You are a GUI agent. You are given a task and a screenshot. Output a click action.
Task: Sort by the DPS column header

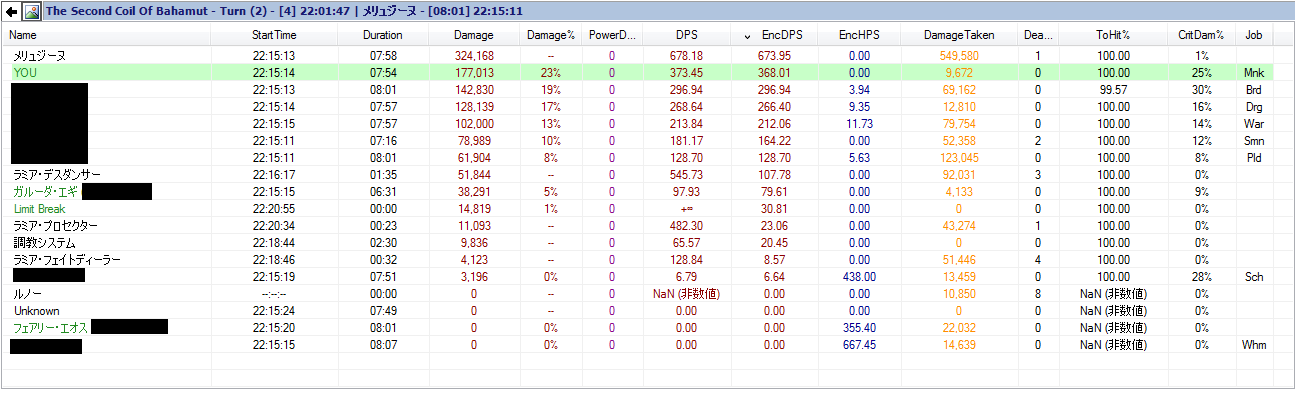(687, 35)
